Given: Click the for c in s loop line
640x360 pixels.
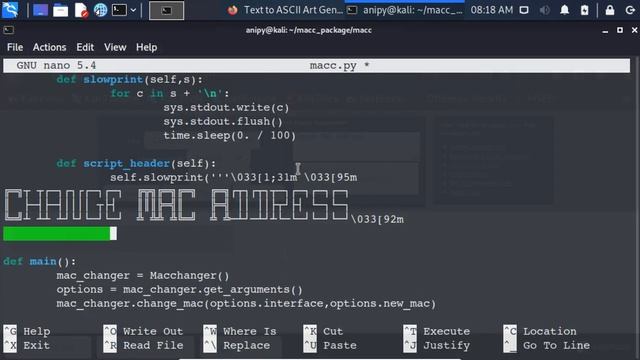Looking at the screenshot, I should coord(170,93).
